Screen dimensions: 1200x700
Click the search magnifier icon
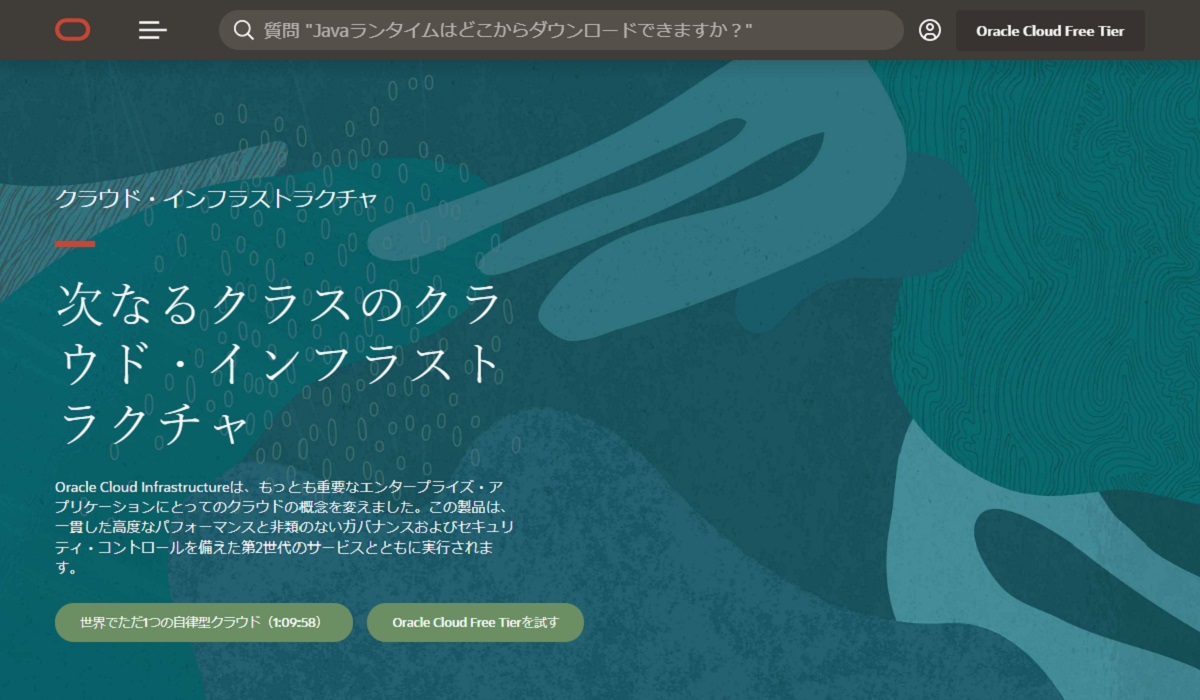pos(243,30)
